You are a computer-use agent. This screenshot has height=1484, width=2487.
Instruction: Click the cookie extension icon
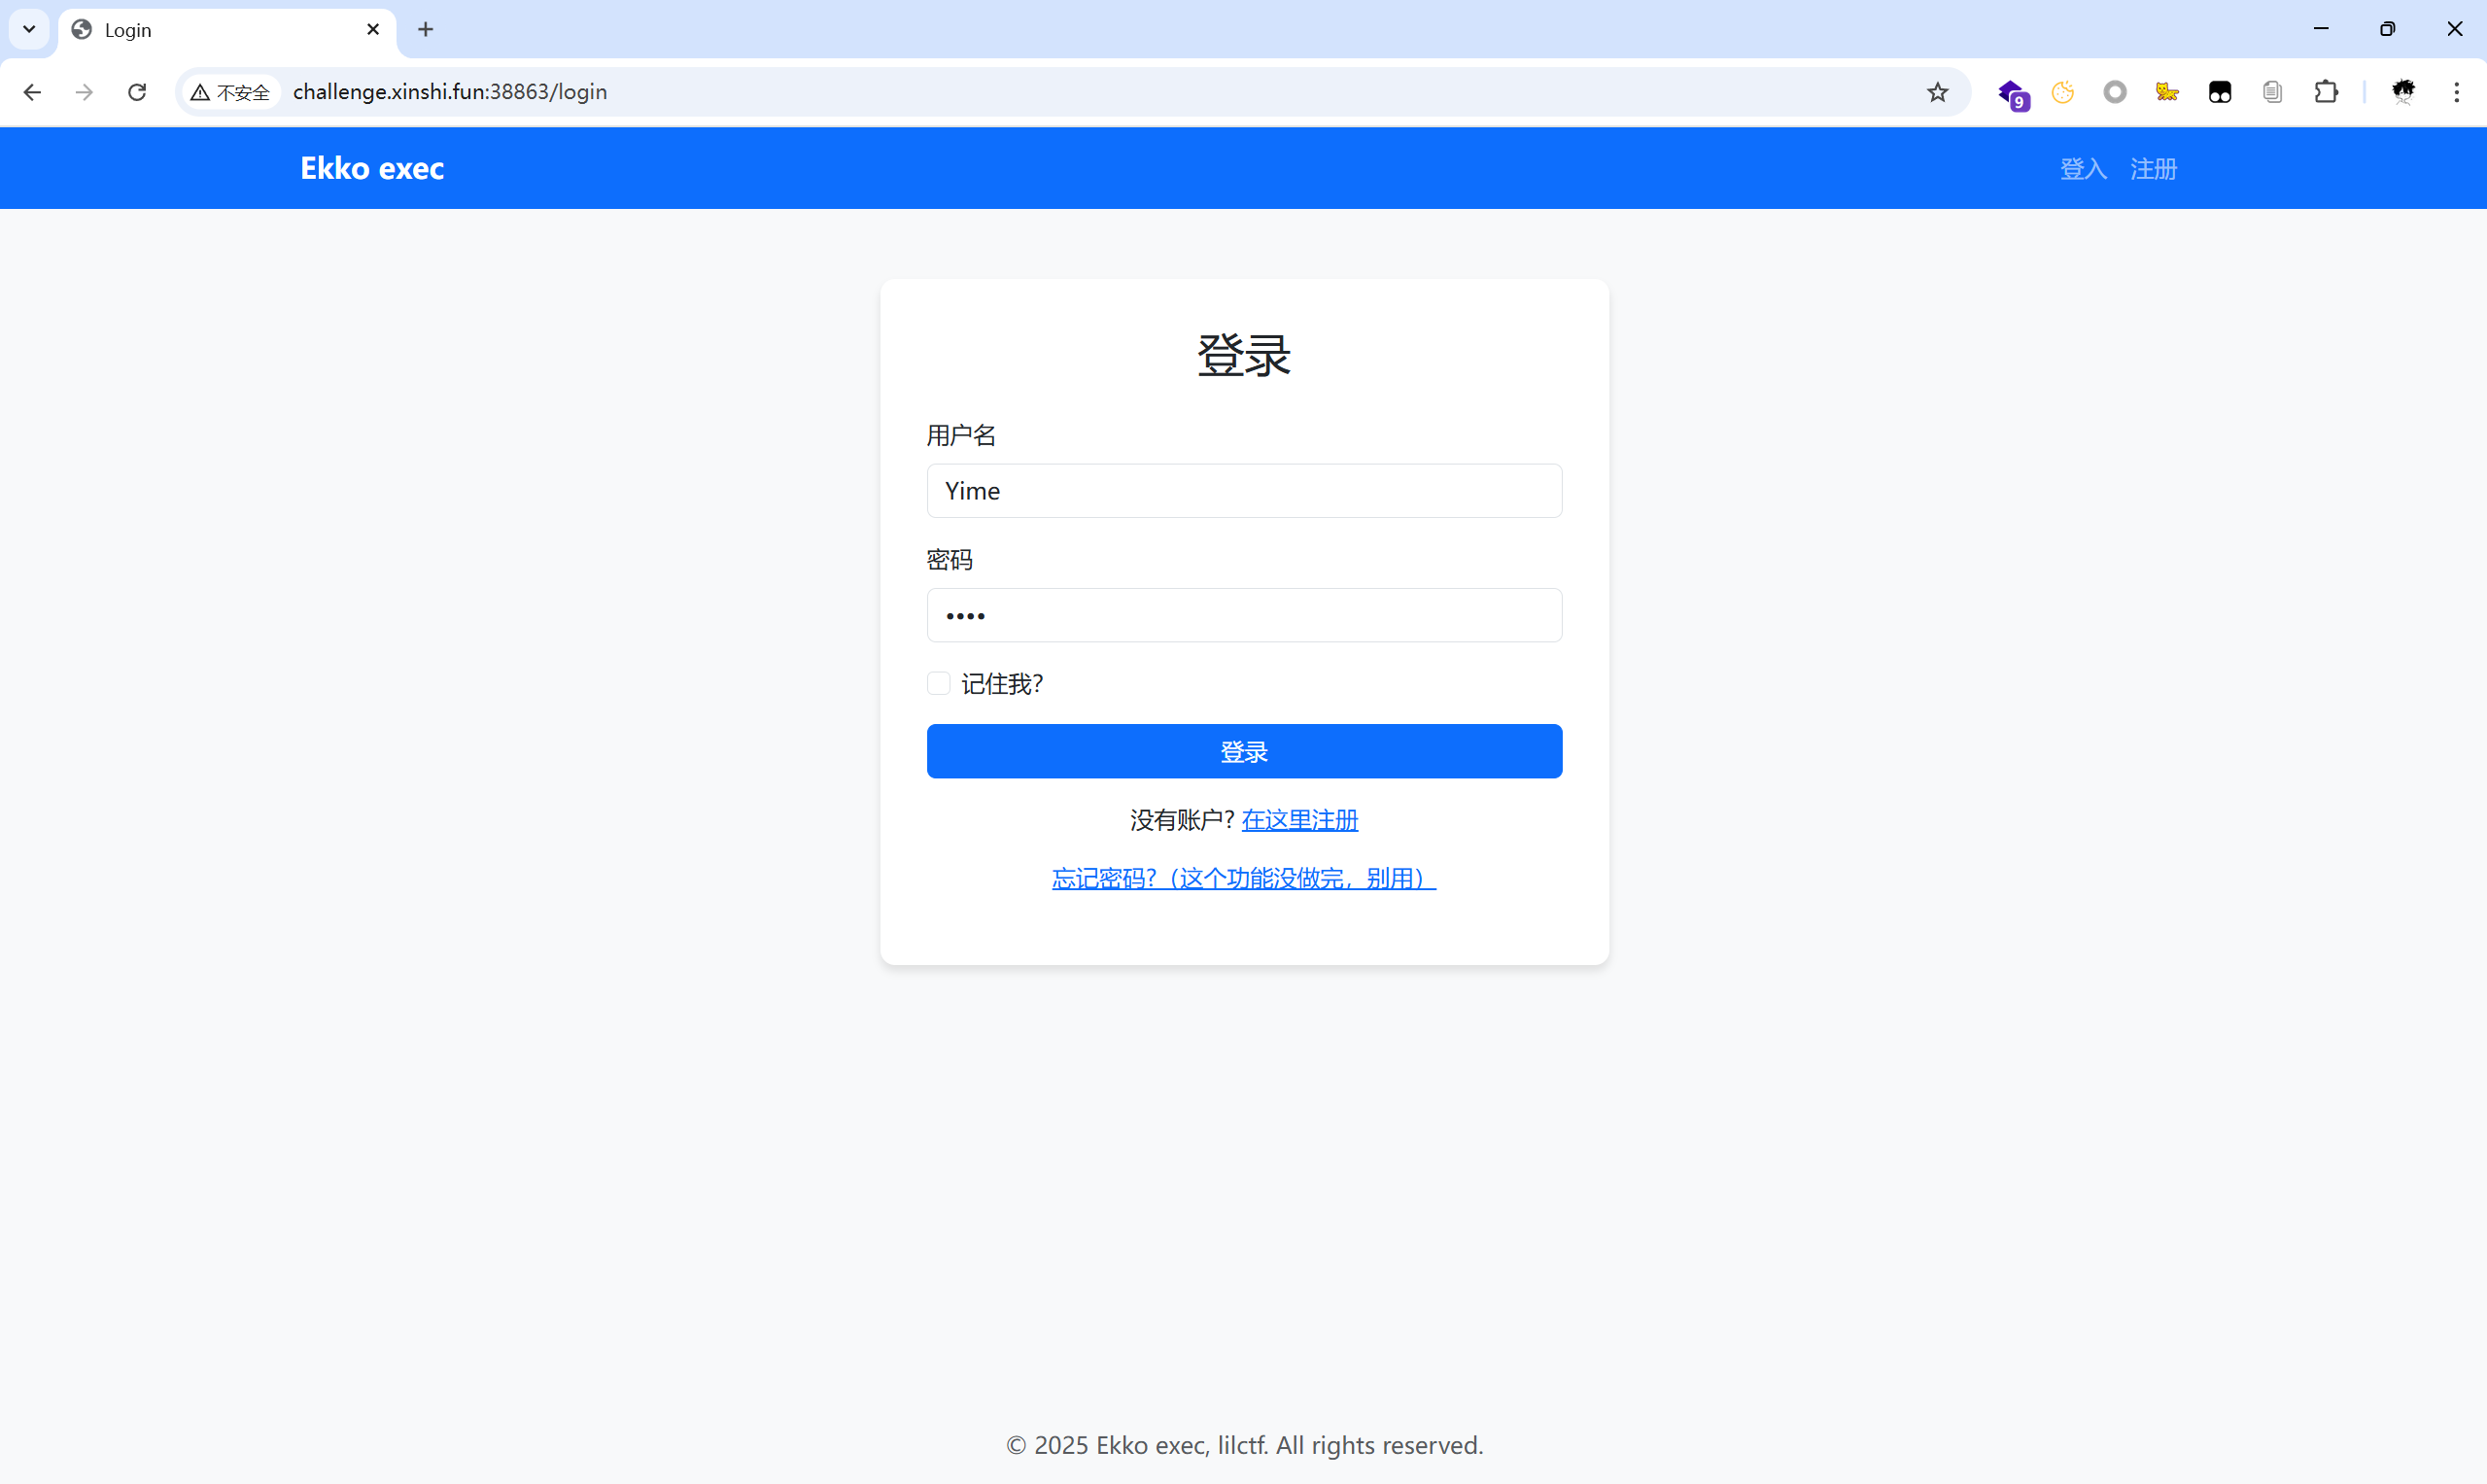(2062, 92)
